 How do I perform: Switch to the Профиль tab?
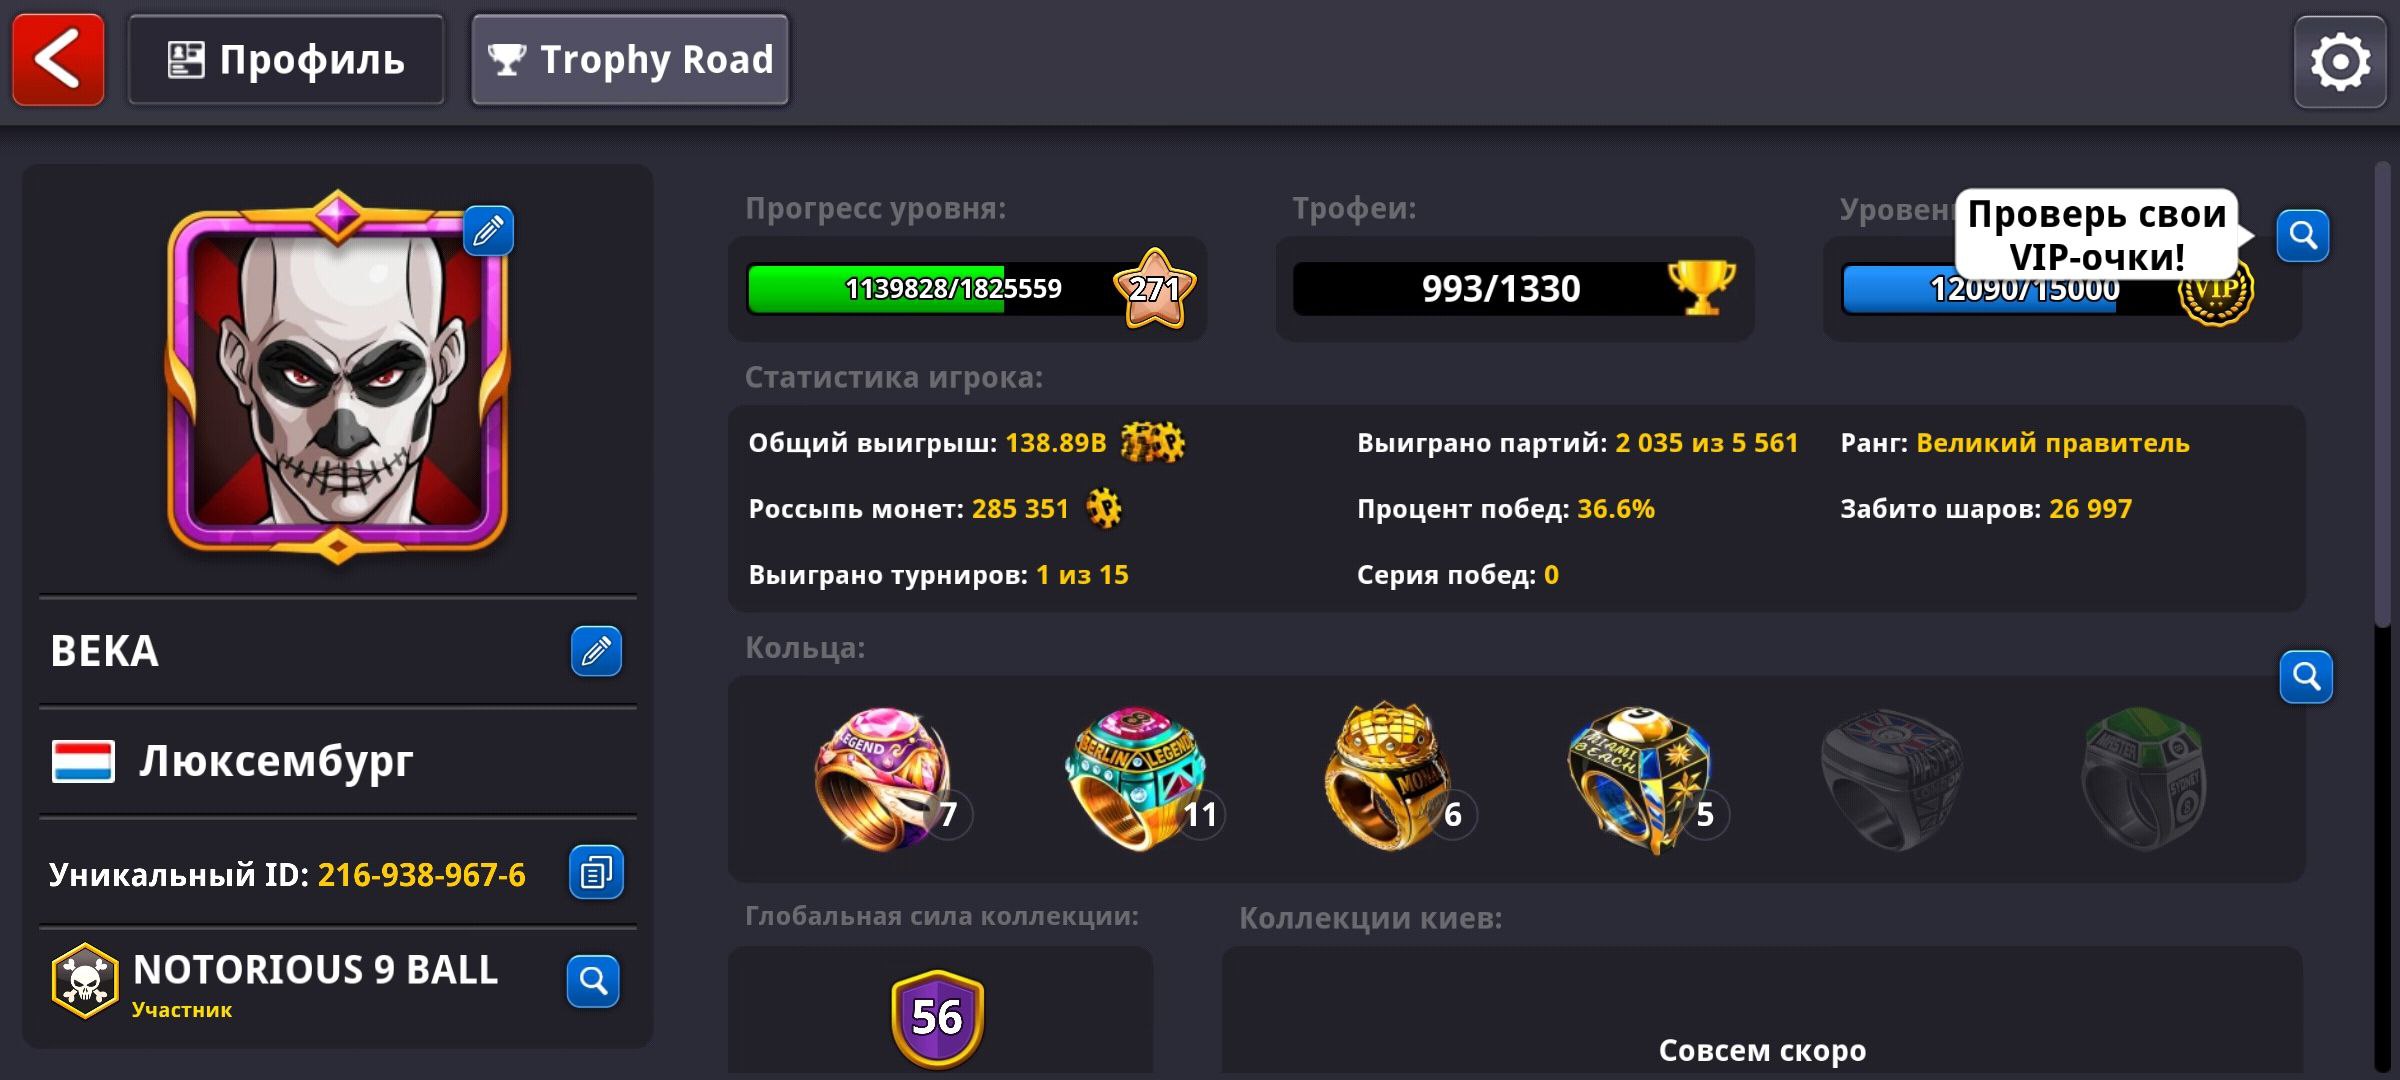286,60
